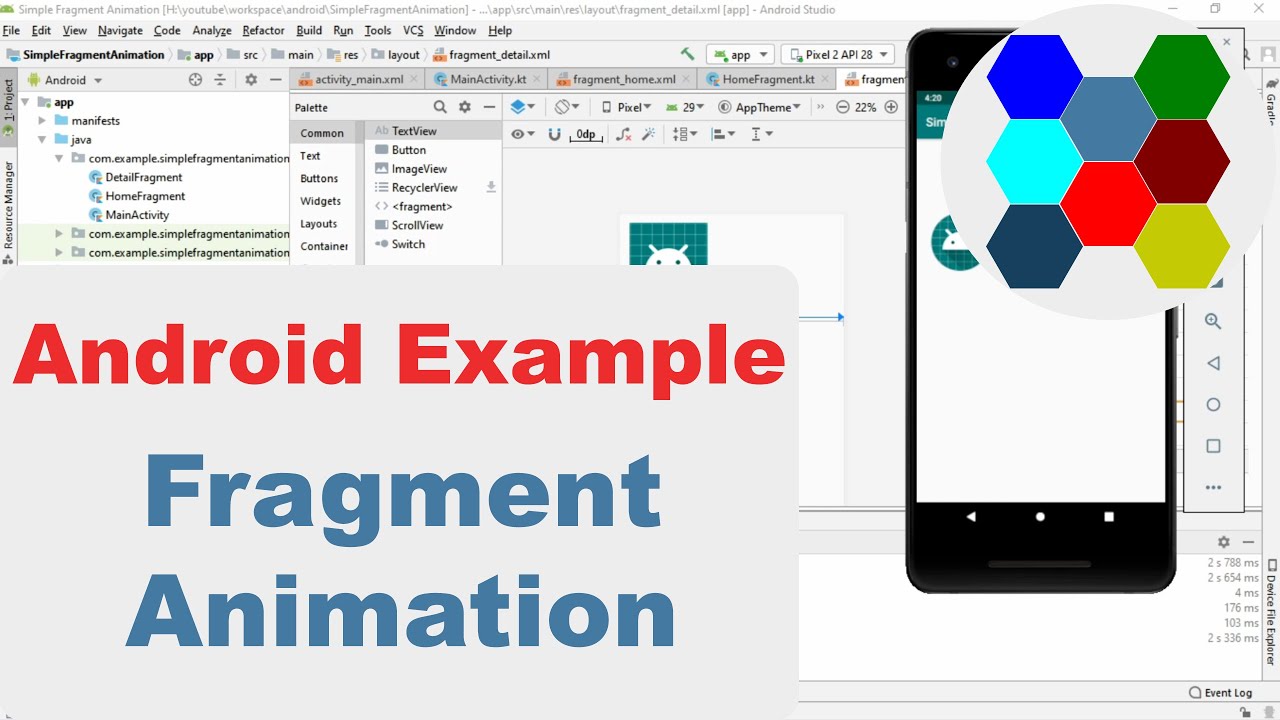
Task: Open the orientation for preview dropdown
Action: tap(567, 107)
